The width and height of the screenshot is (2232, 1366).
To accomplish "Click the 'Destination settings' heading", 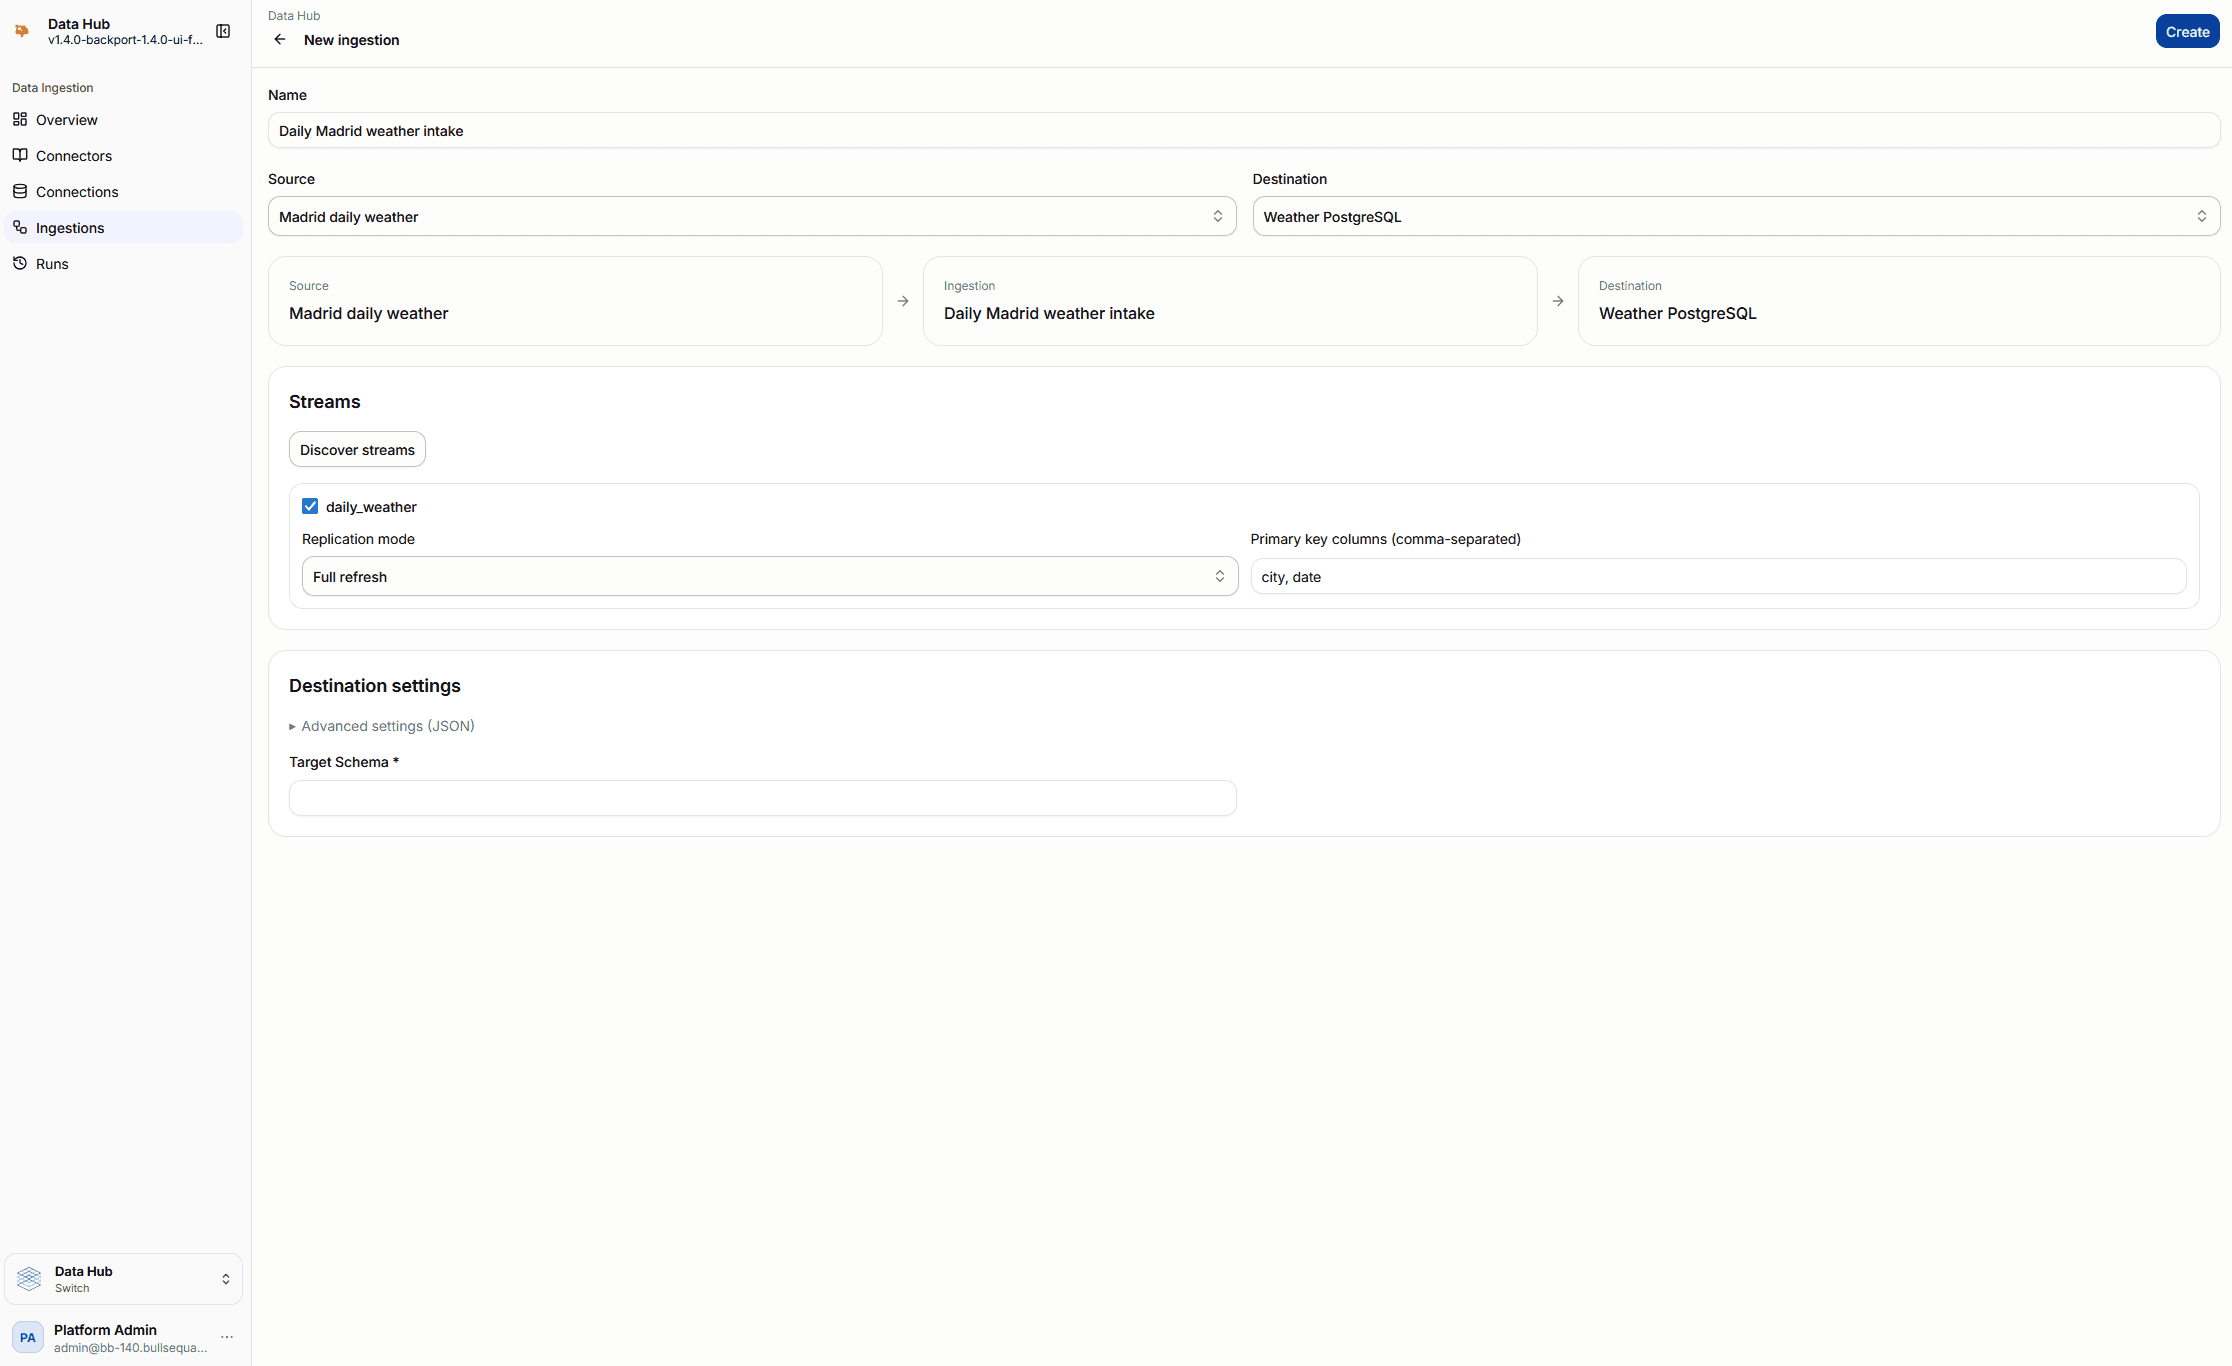I will 375,686.
